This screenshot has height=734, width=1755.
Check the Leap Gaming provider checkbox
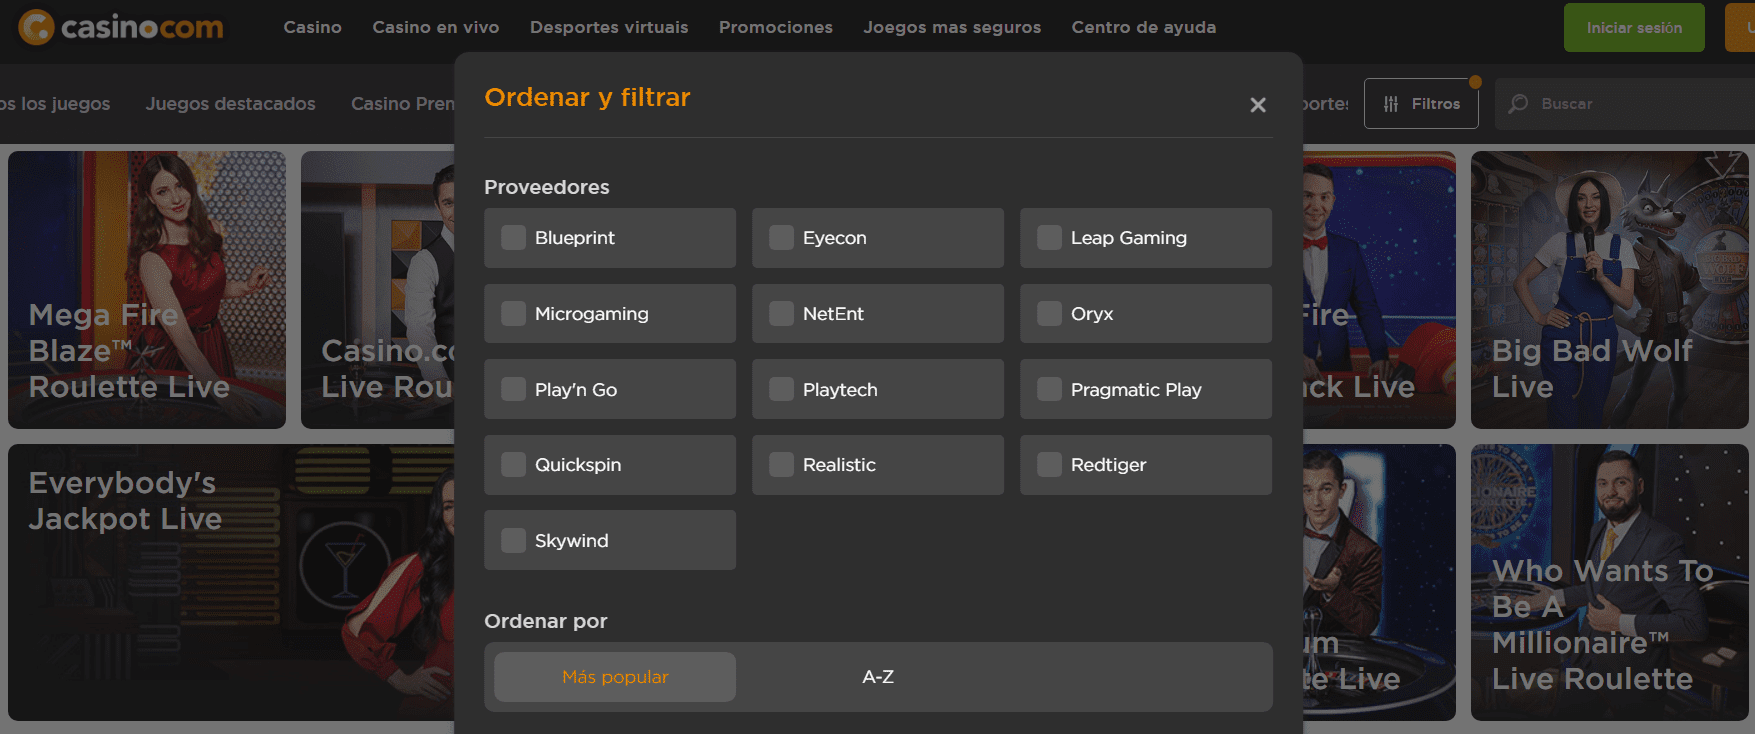point(1049,238)
